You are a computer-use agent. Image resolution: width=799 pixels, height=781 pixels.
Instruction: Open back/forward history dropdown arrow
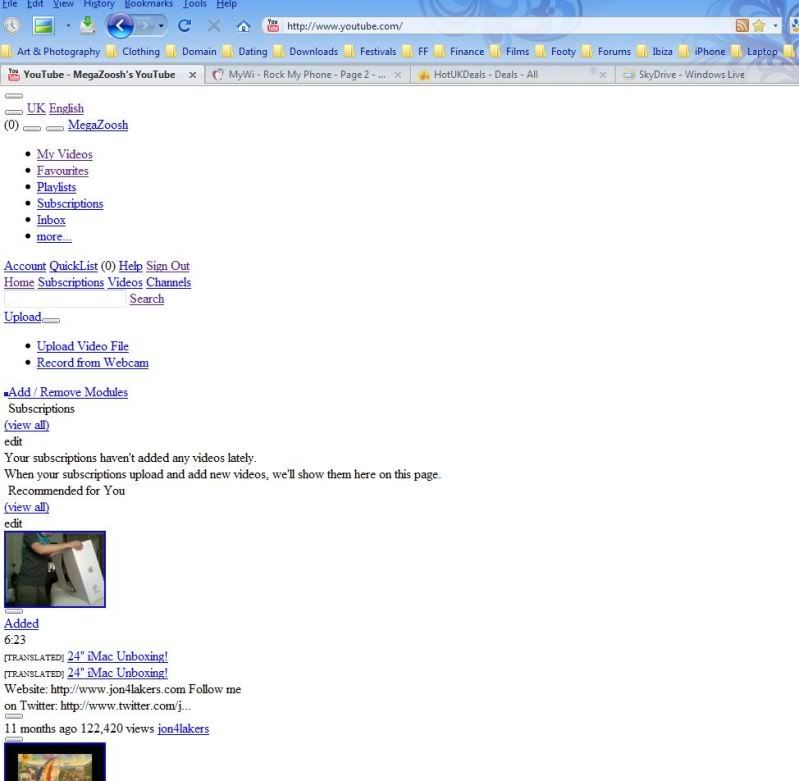tap(161, 25)
